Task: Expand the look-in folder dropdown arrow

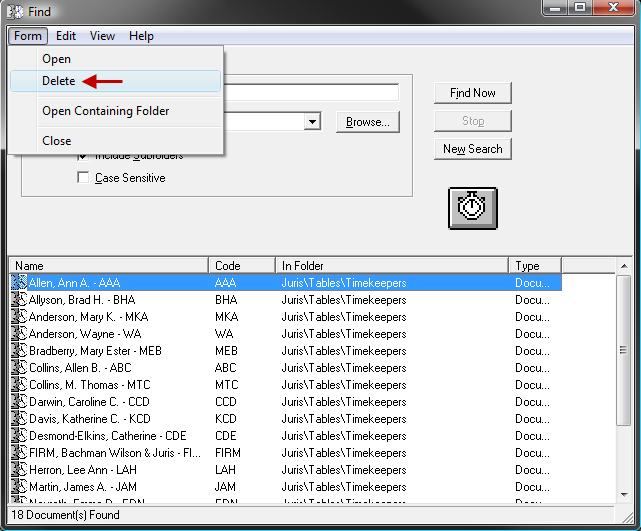Action: [x=313, y=122]
